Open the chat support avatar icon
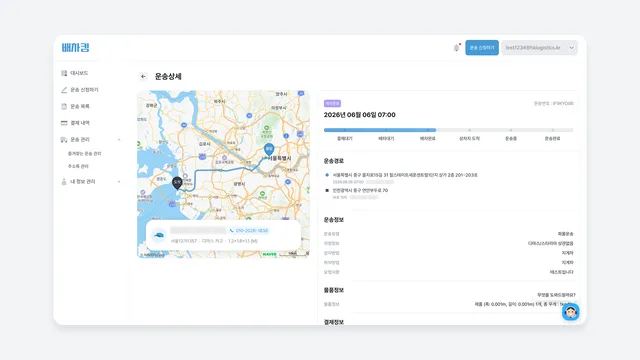This screenshot has width=640, height=360. (x=570, y=312)
